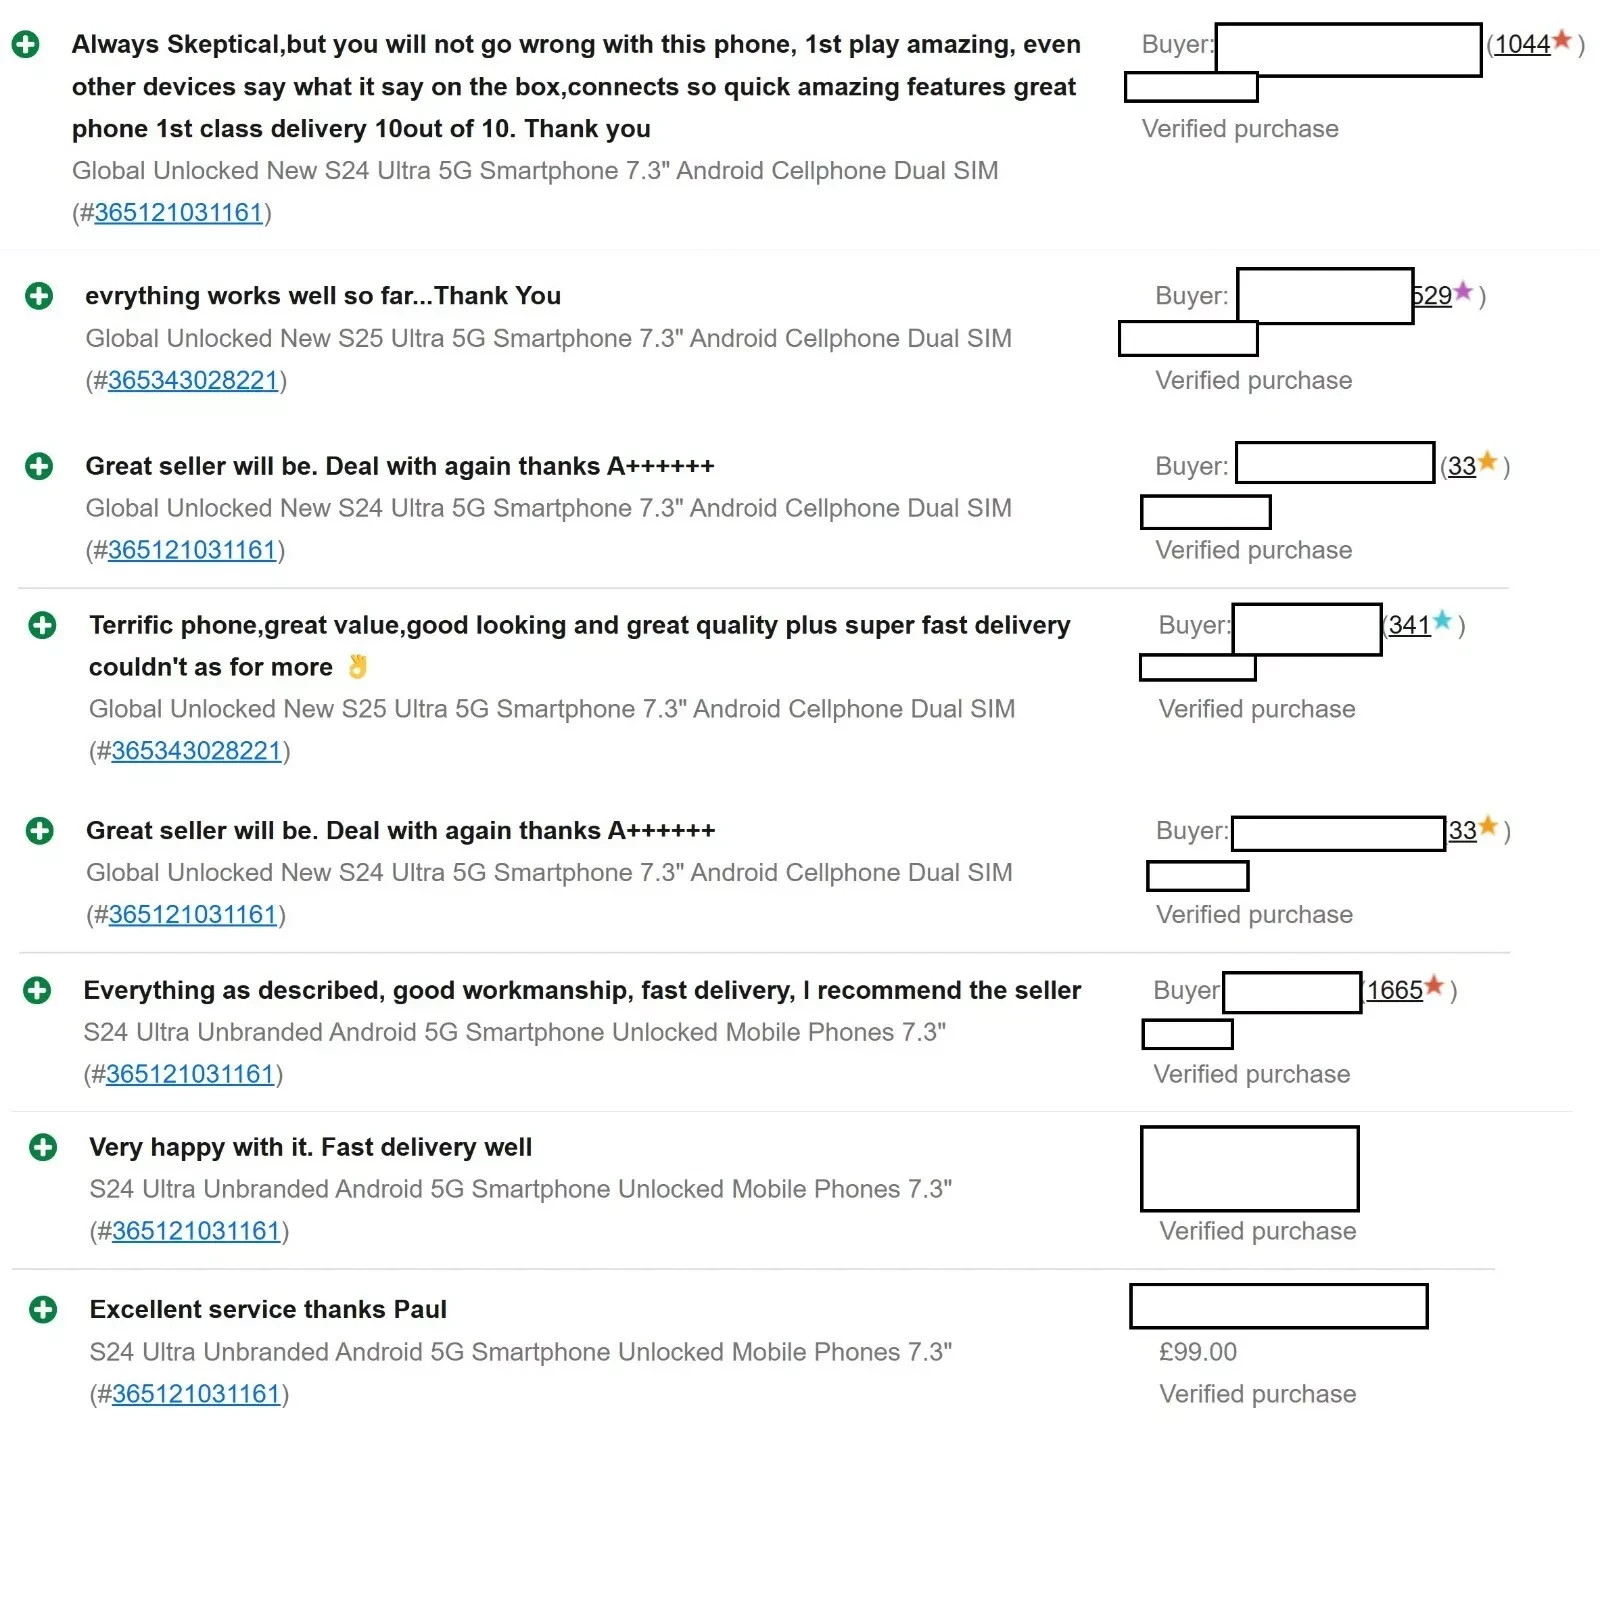Open the buyer feedback score 529 link

pos(1433,296)
